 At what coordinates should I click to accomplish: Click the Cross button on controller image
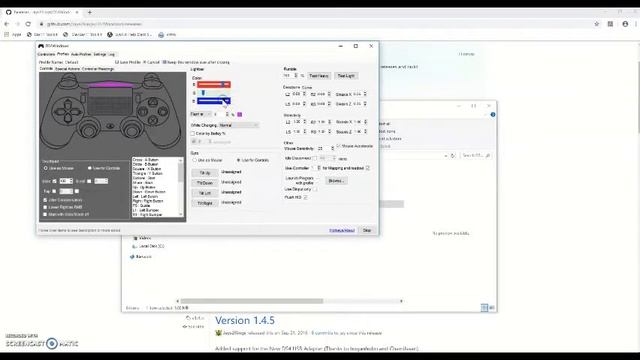pos(152,120)
